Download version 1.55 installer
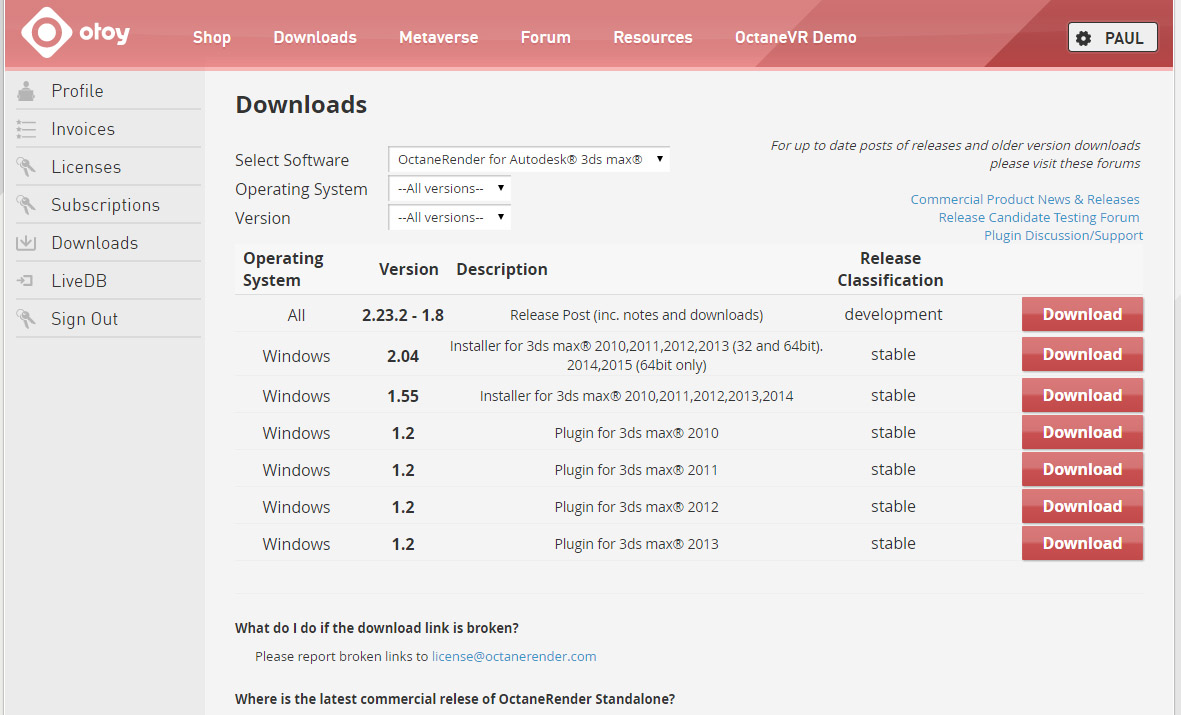Screen dimensions: 1181x715 (1082, 395)
